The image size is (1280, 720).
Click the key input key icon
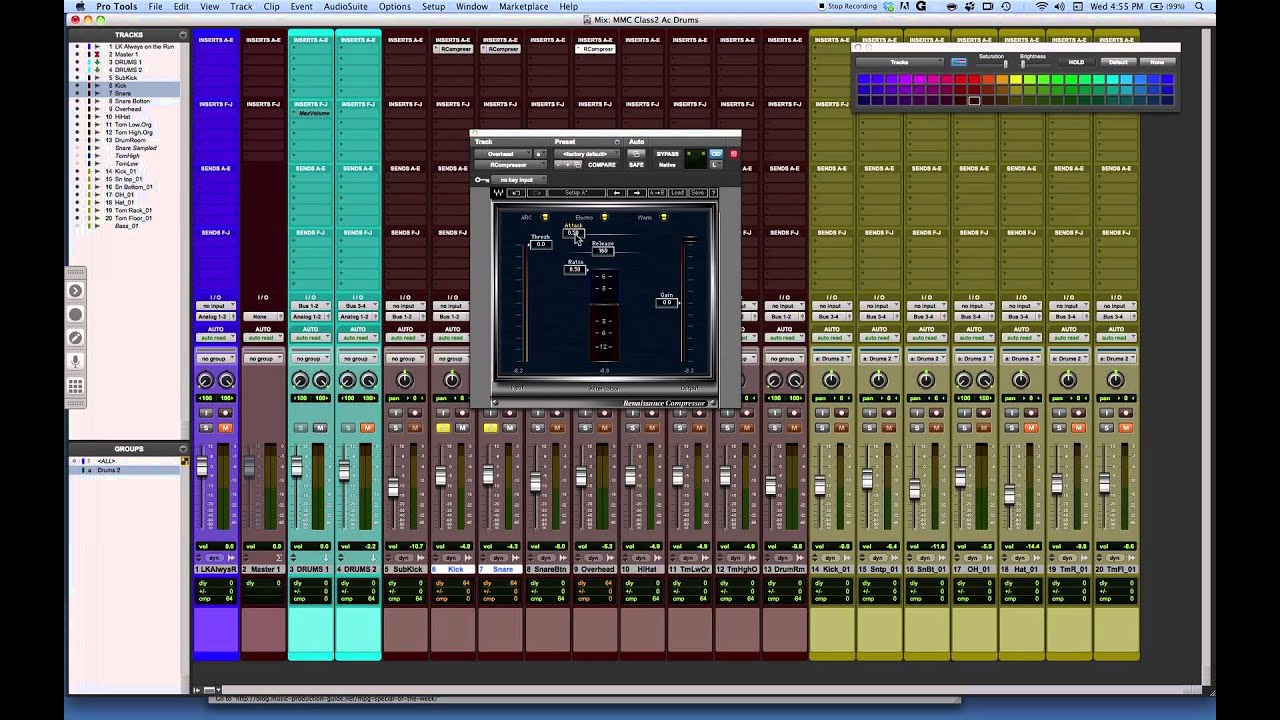pyautogui.click(x=481, y=180)
